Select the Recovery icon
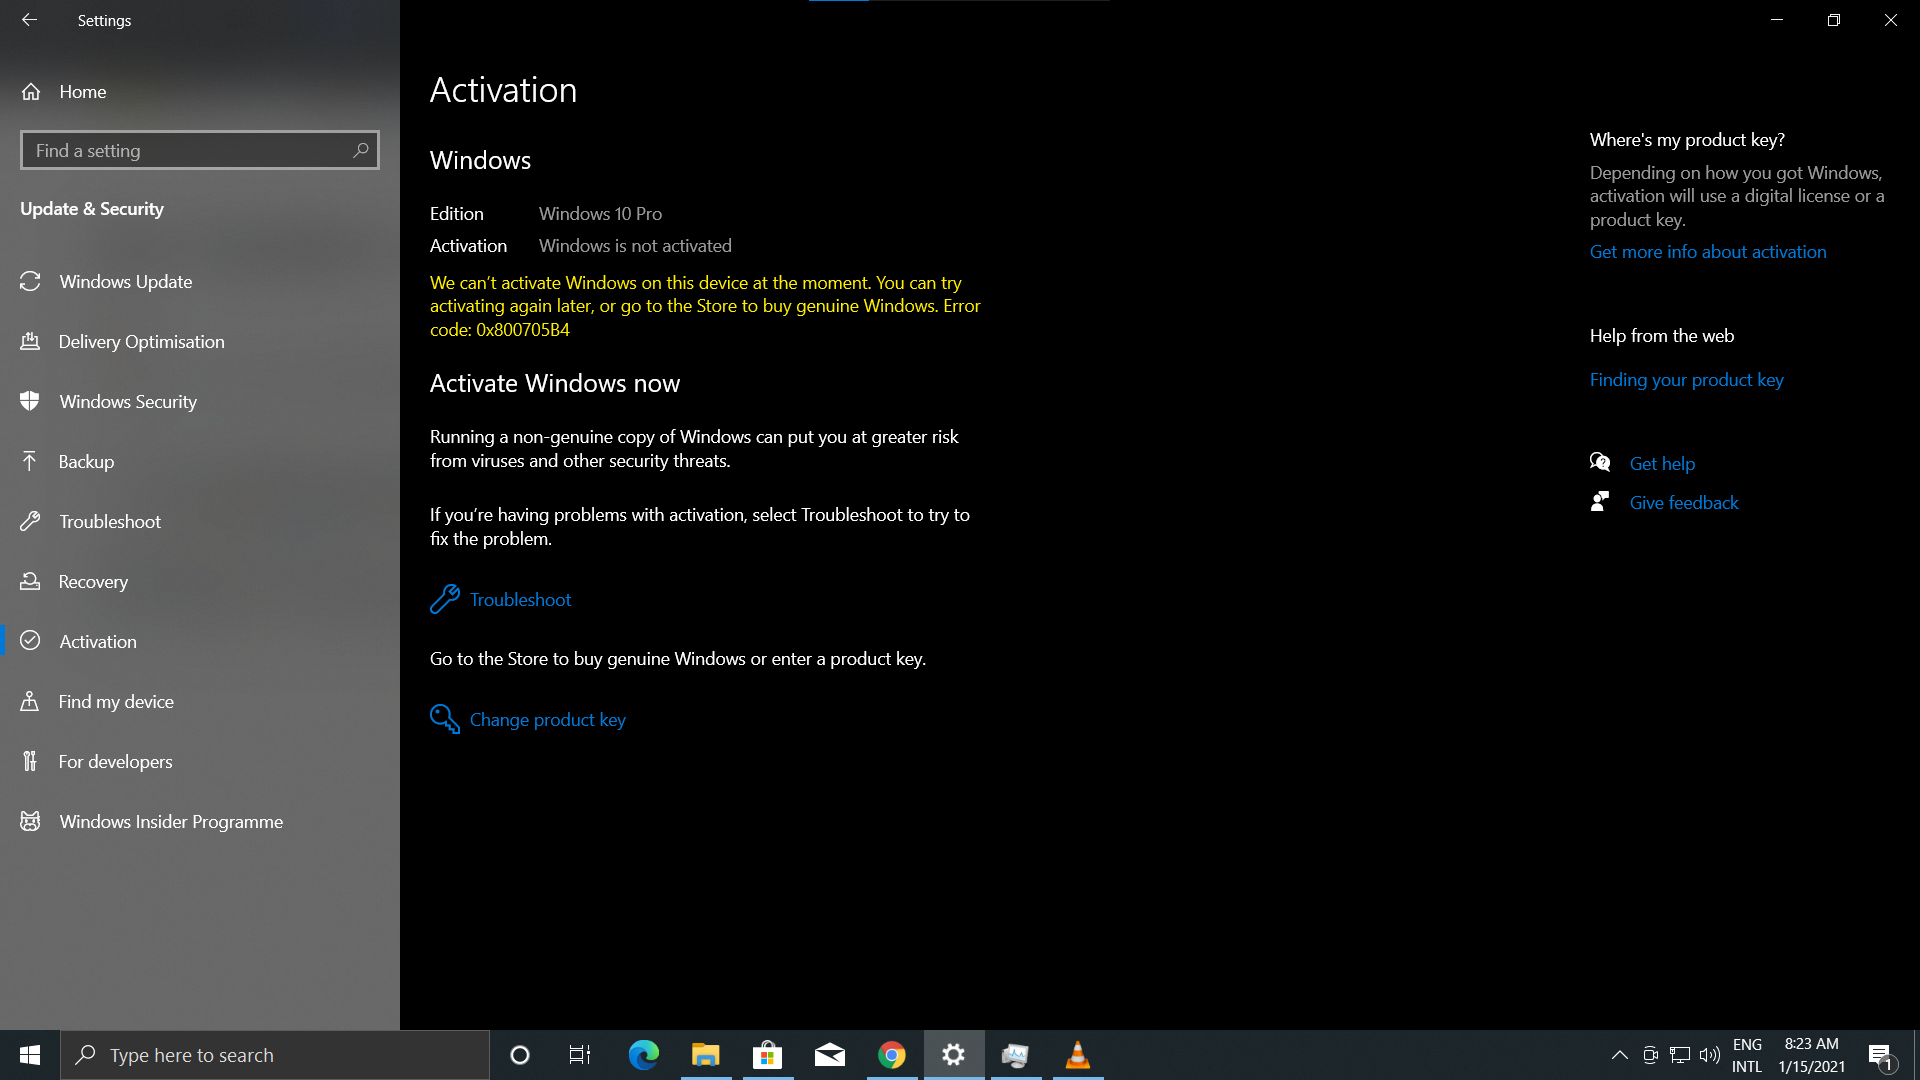This screenshot has width=1920, height=1080. pyautogui.click(x=30, y=581)
